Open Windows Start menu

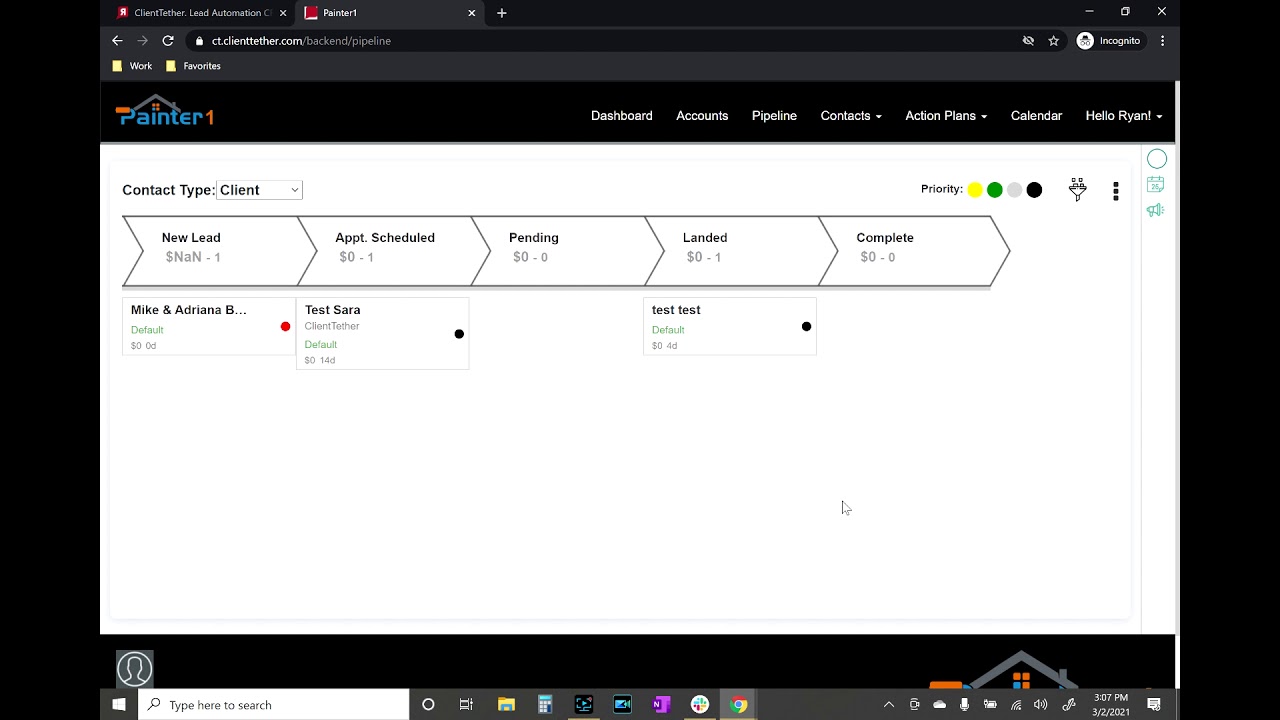pyautogui.click(x=119, y=705)
